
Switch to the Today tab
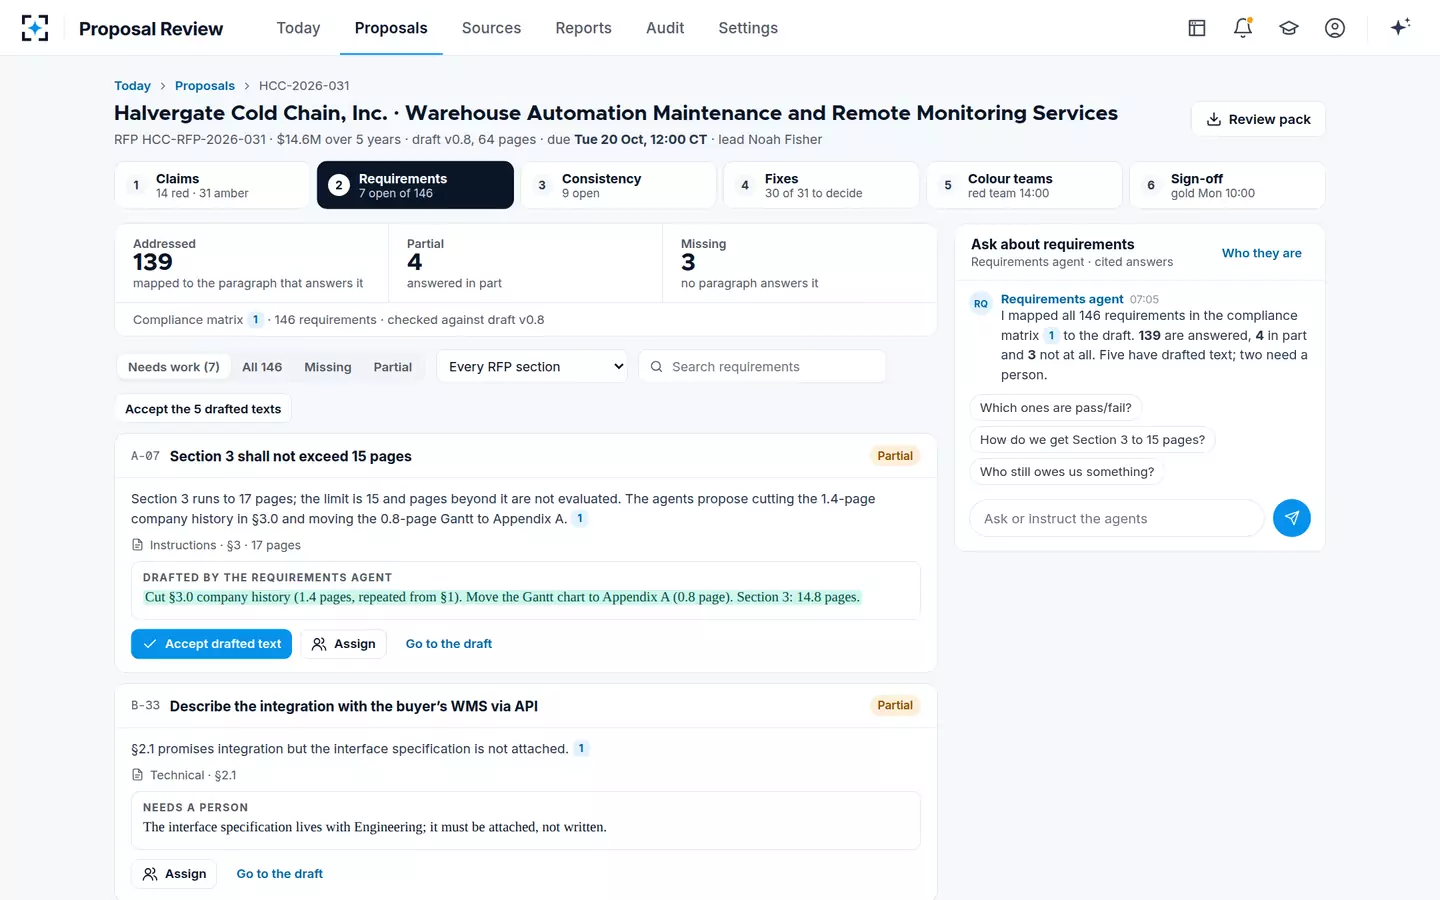[298, 28]
